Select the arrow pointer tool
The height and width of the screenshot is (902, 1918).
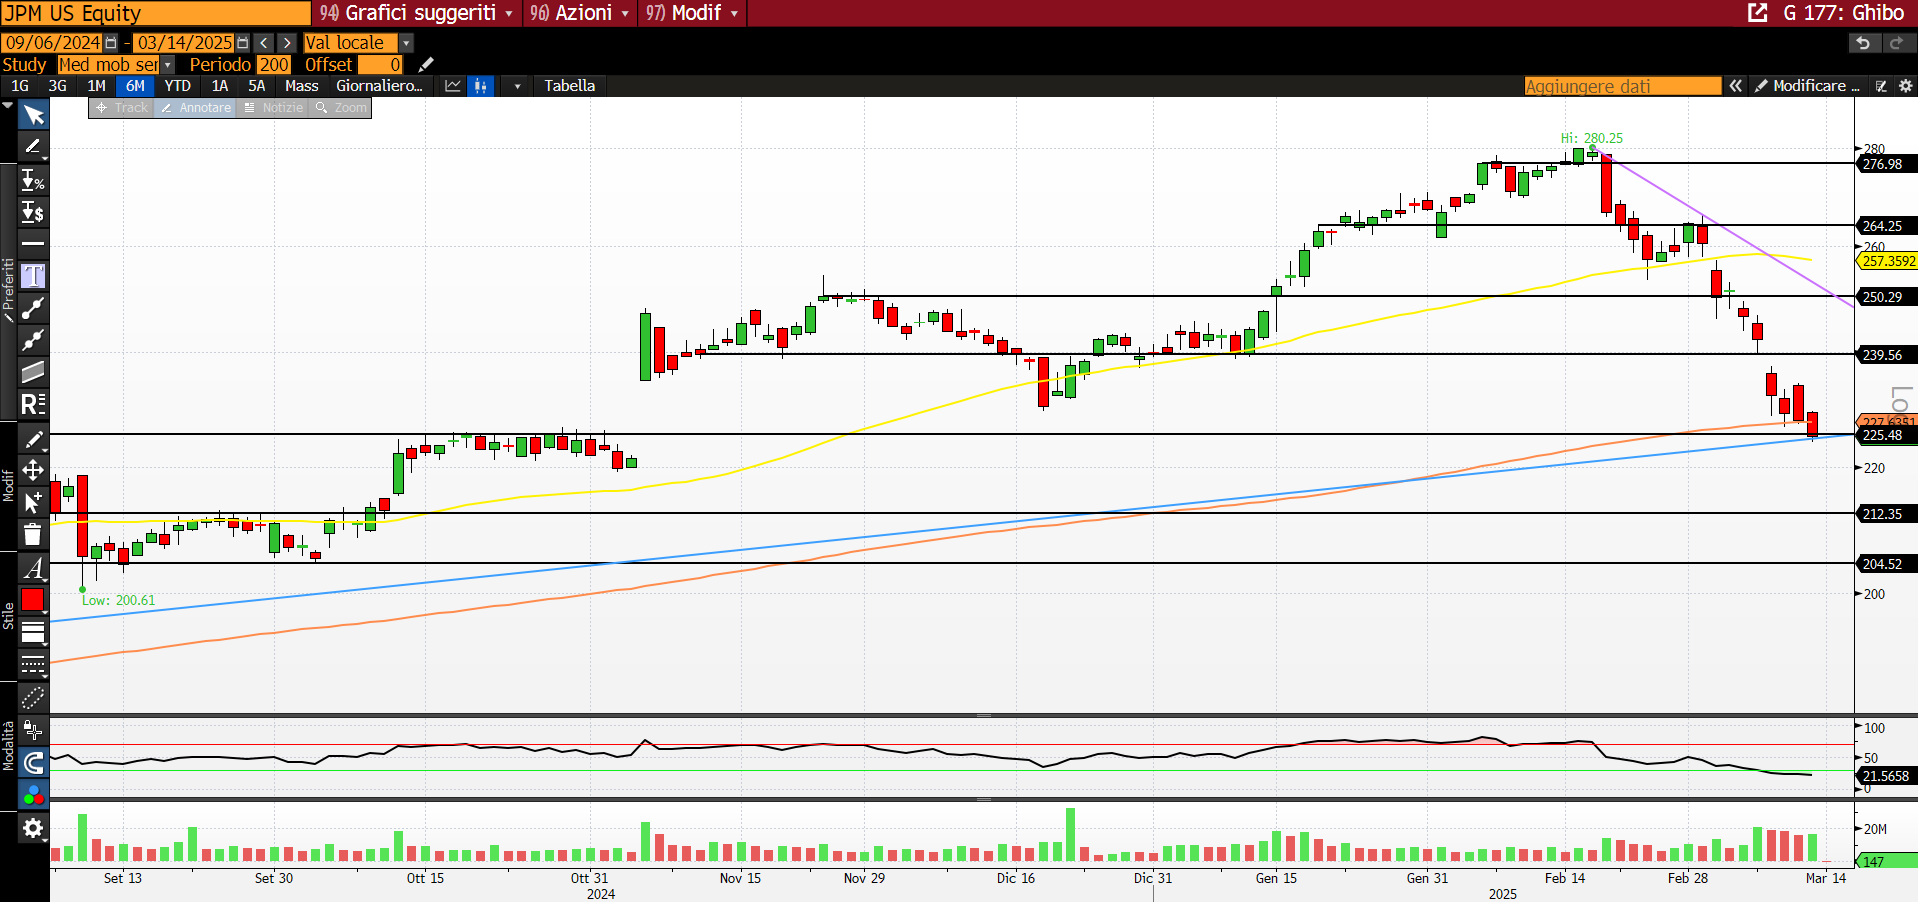click(x=33, y=115)
